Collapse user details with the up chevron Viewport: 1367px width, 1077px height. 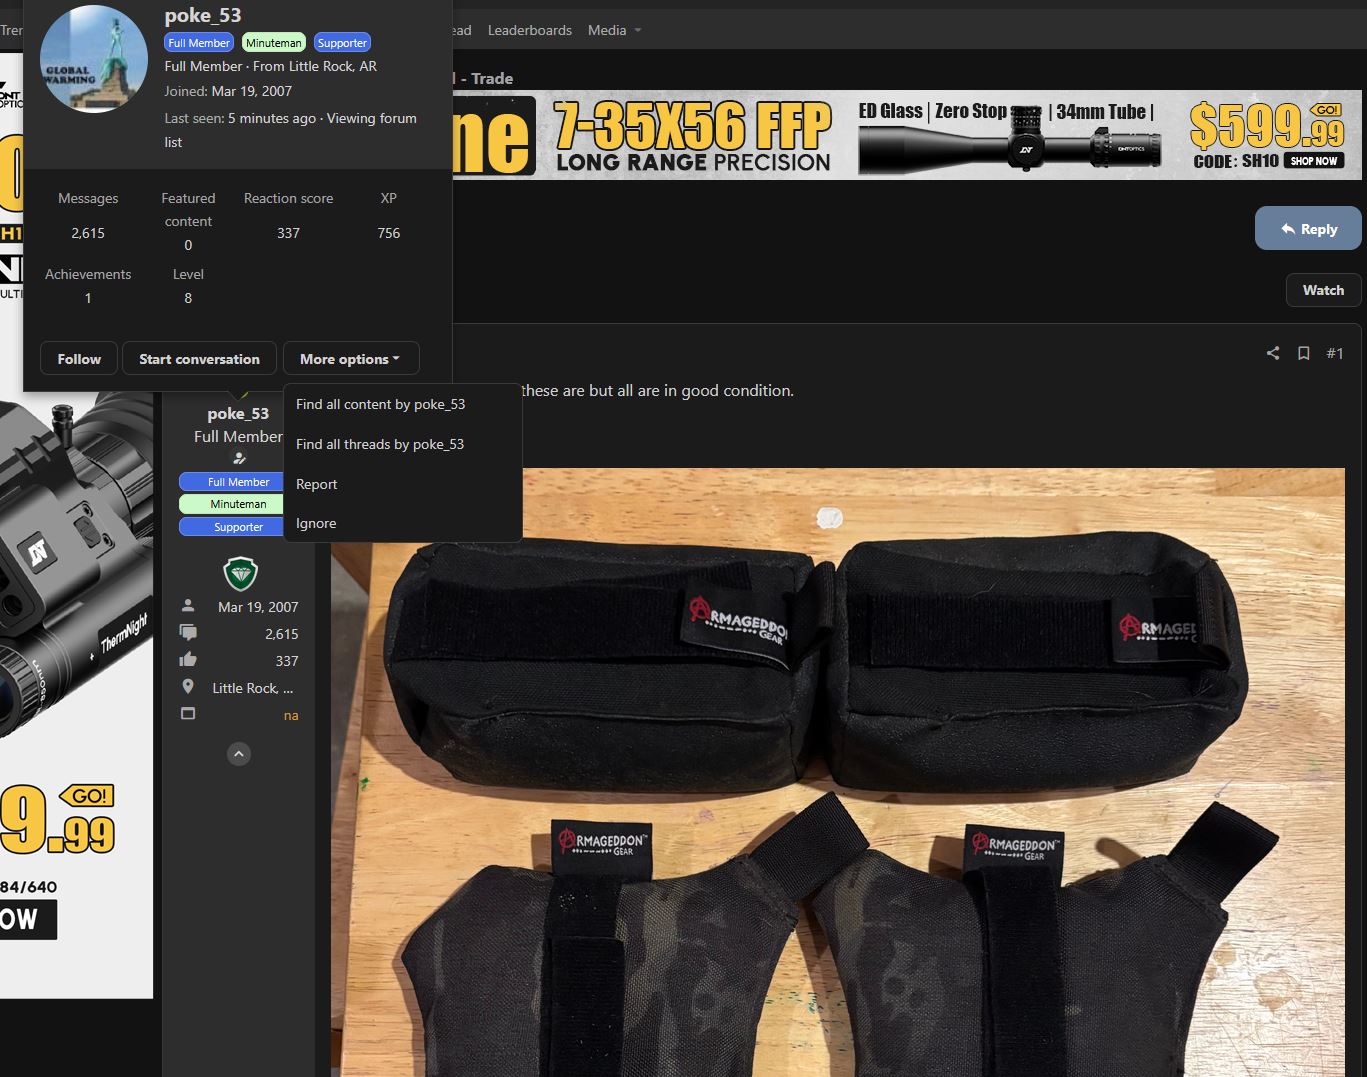(239, 754)
